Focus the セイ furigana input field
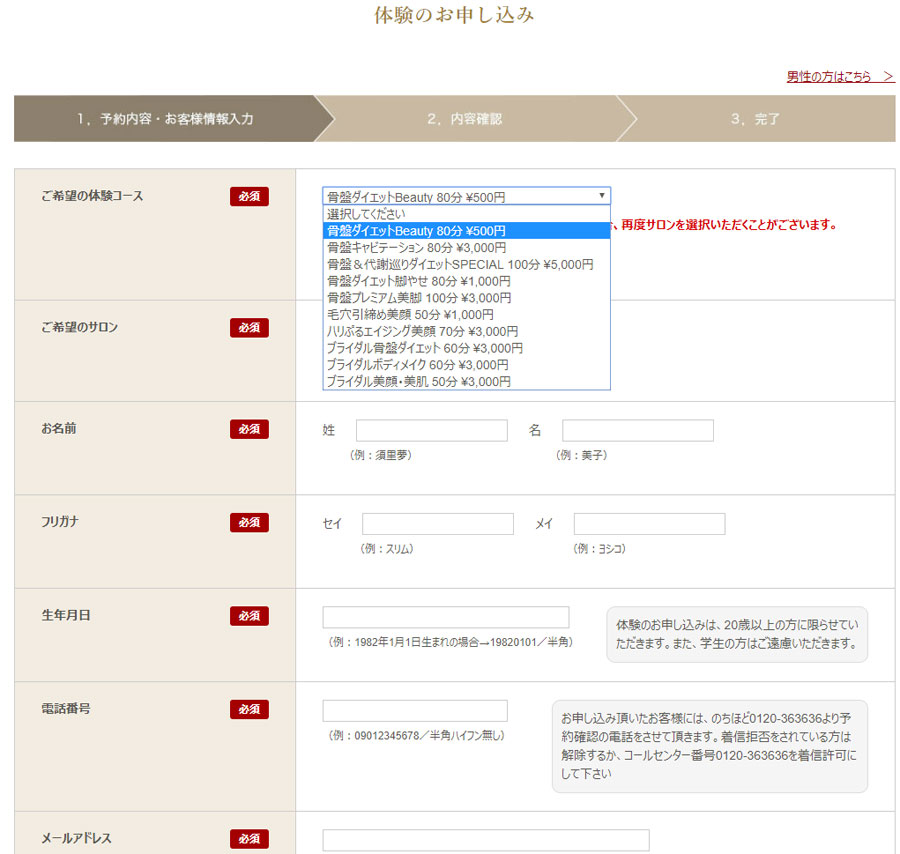900x854 pixels. tap(437, 524)
